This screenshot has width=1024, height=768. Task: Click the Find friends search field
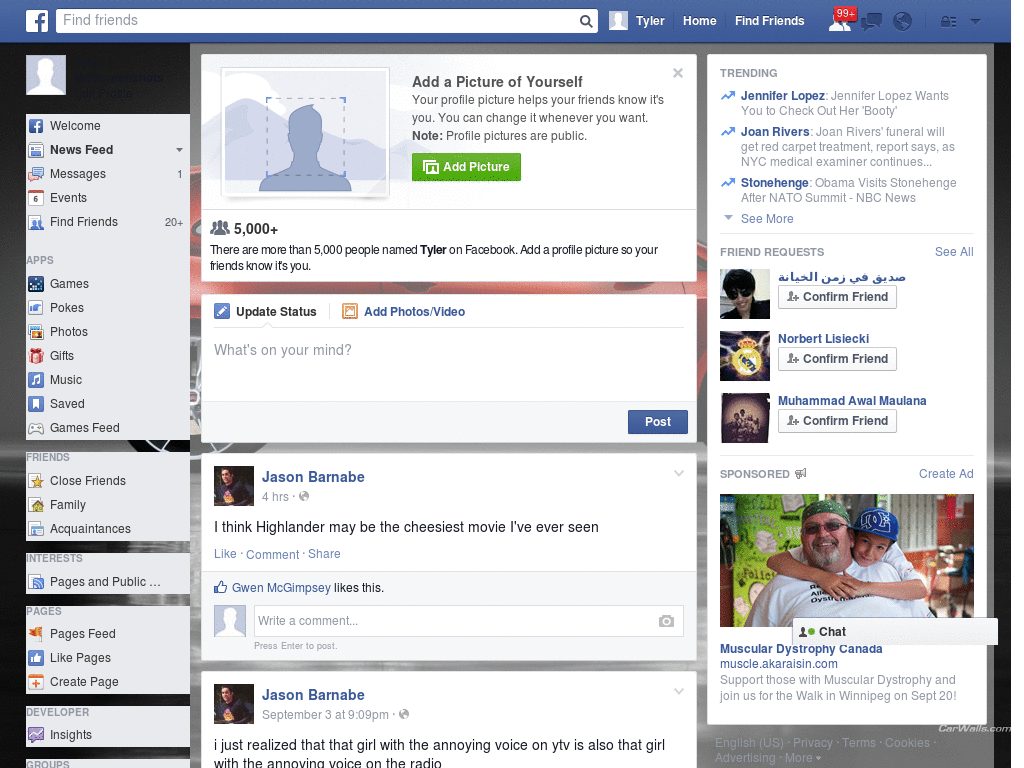pos(317,21)
